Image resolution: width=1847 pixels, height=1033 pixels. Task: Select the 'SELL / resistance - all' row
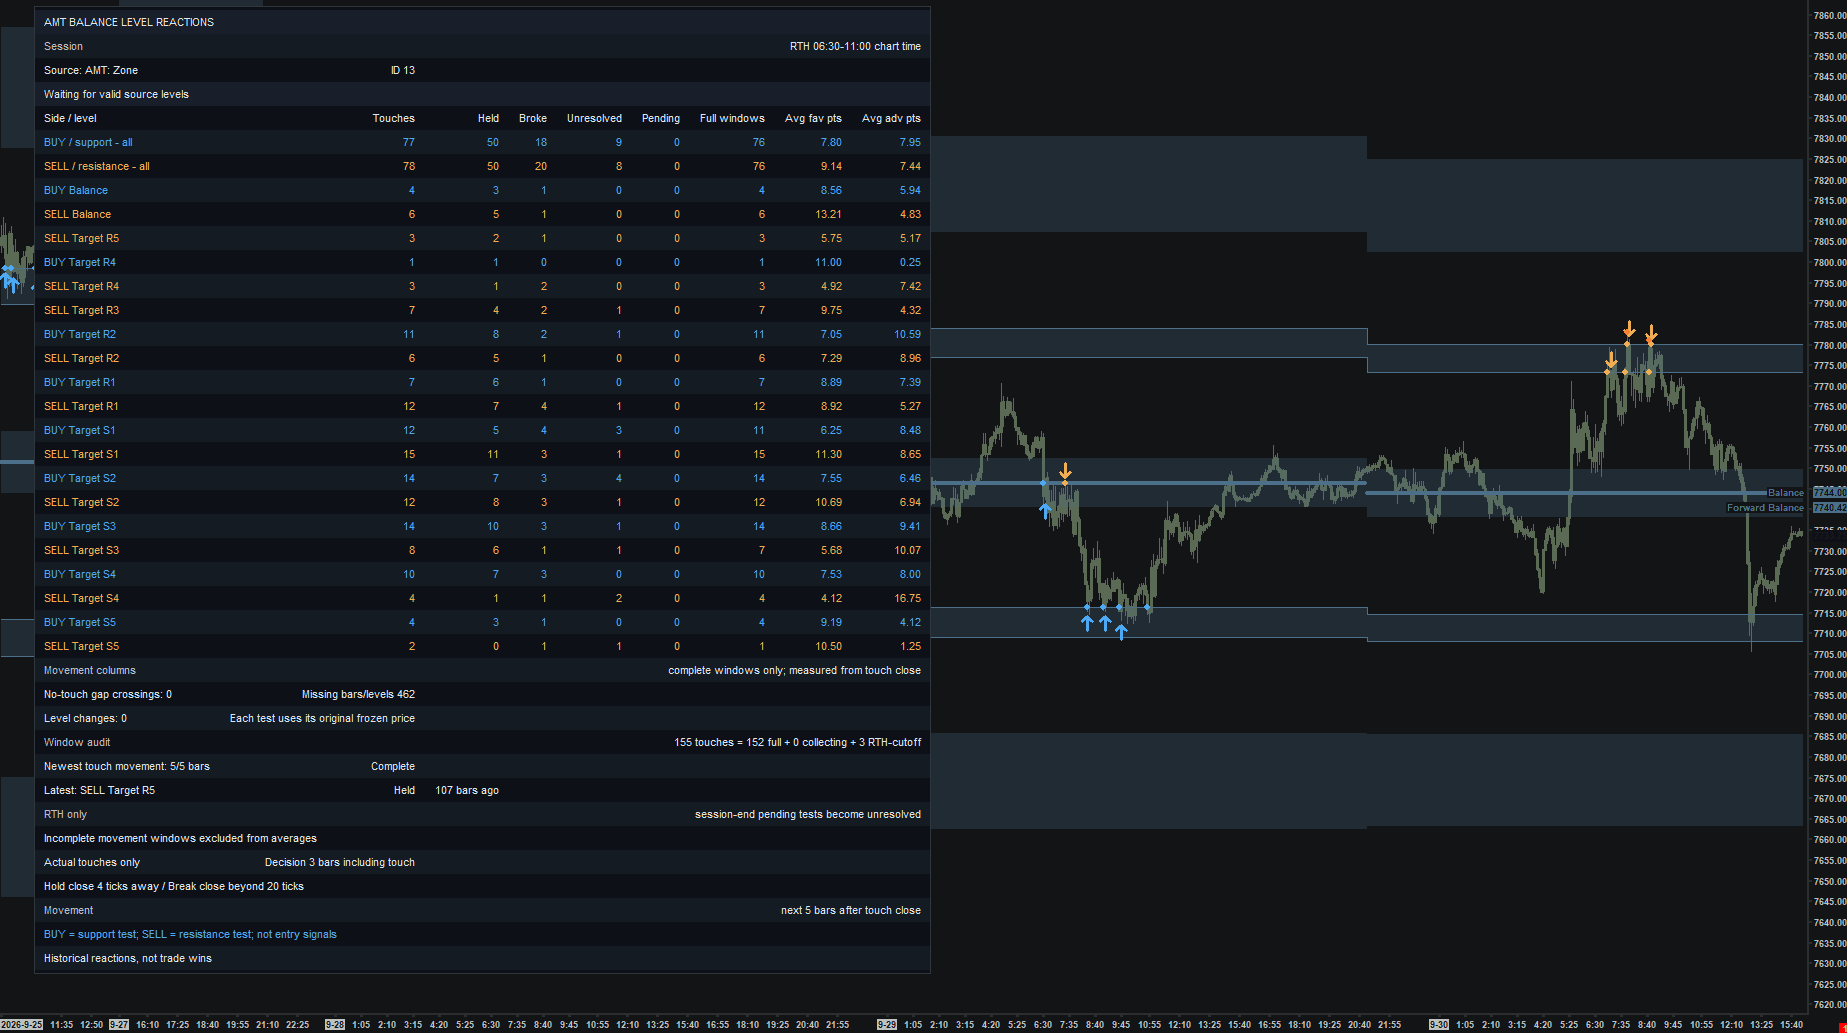[482, 166]
